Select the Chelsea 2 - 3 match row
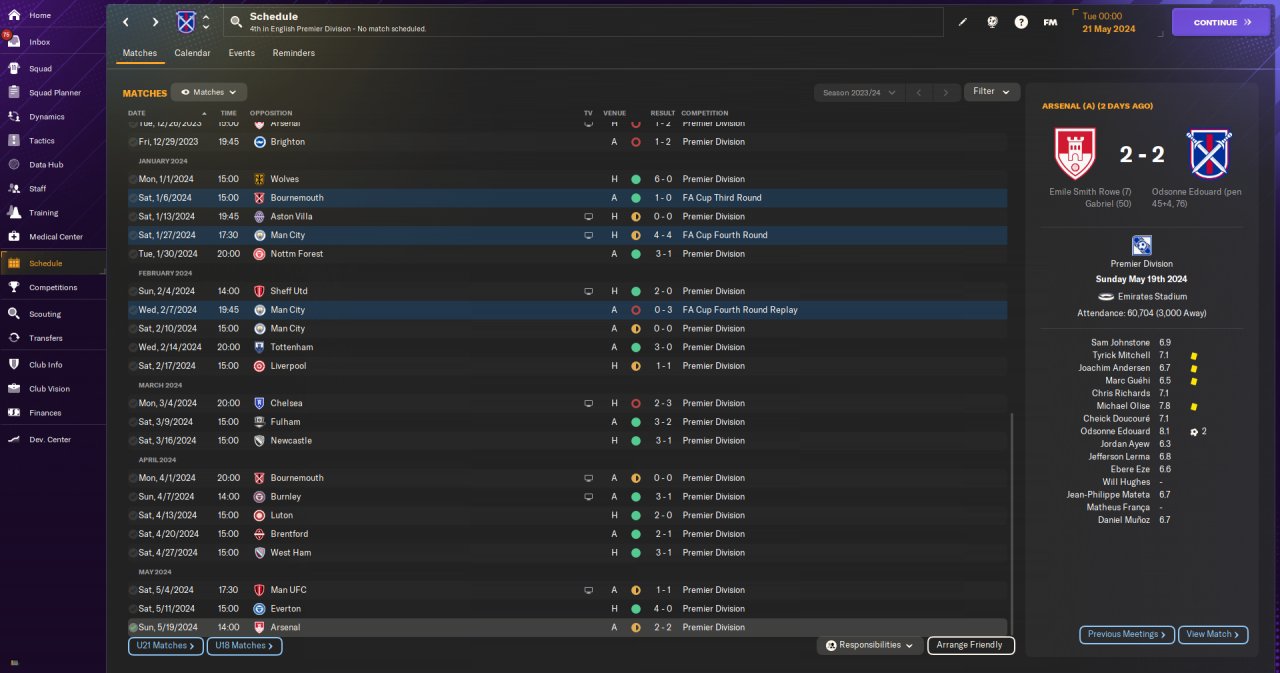The height and width of the screenshot is (673, 1280). point(567,403)
